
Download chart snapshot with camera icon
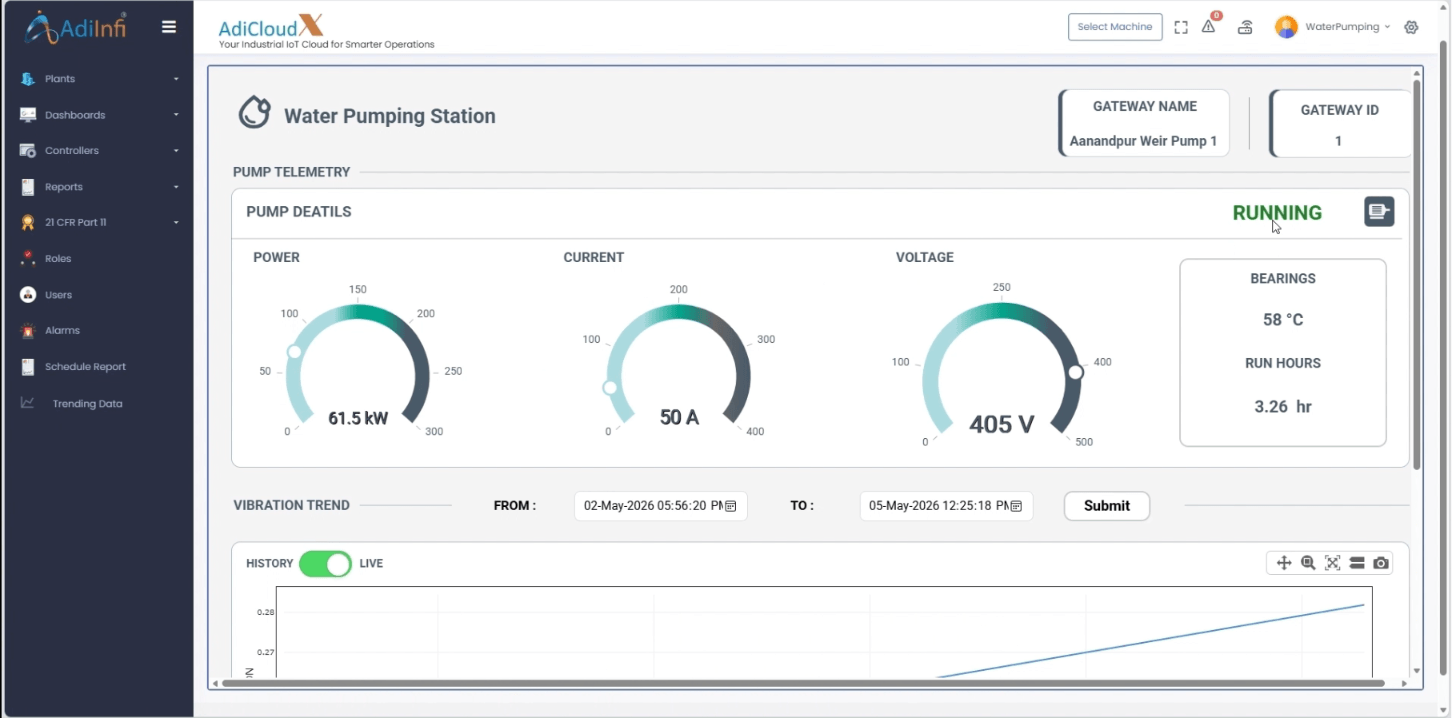(1381, 563)
